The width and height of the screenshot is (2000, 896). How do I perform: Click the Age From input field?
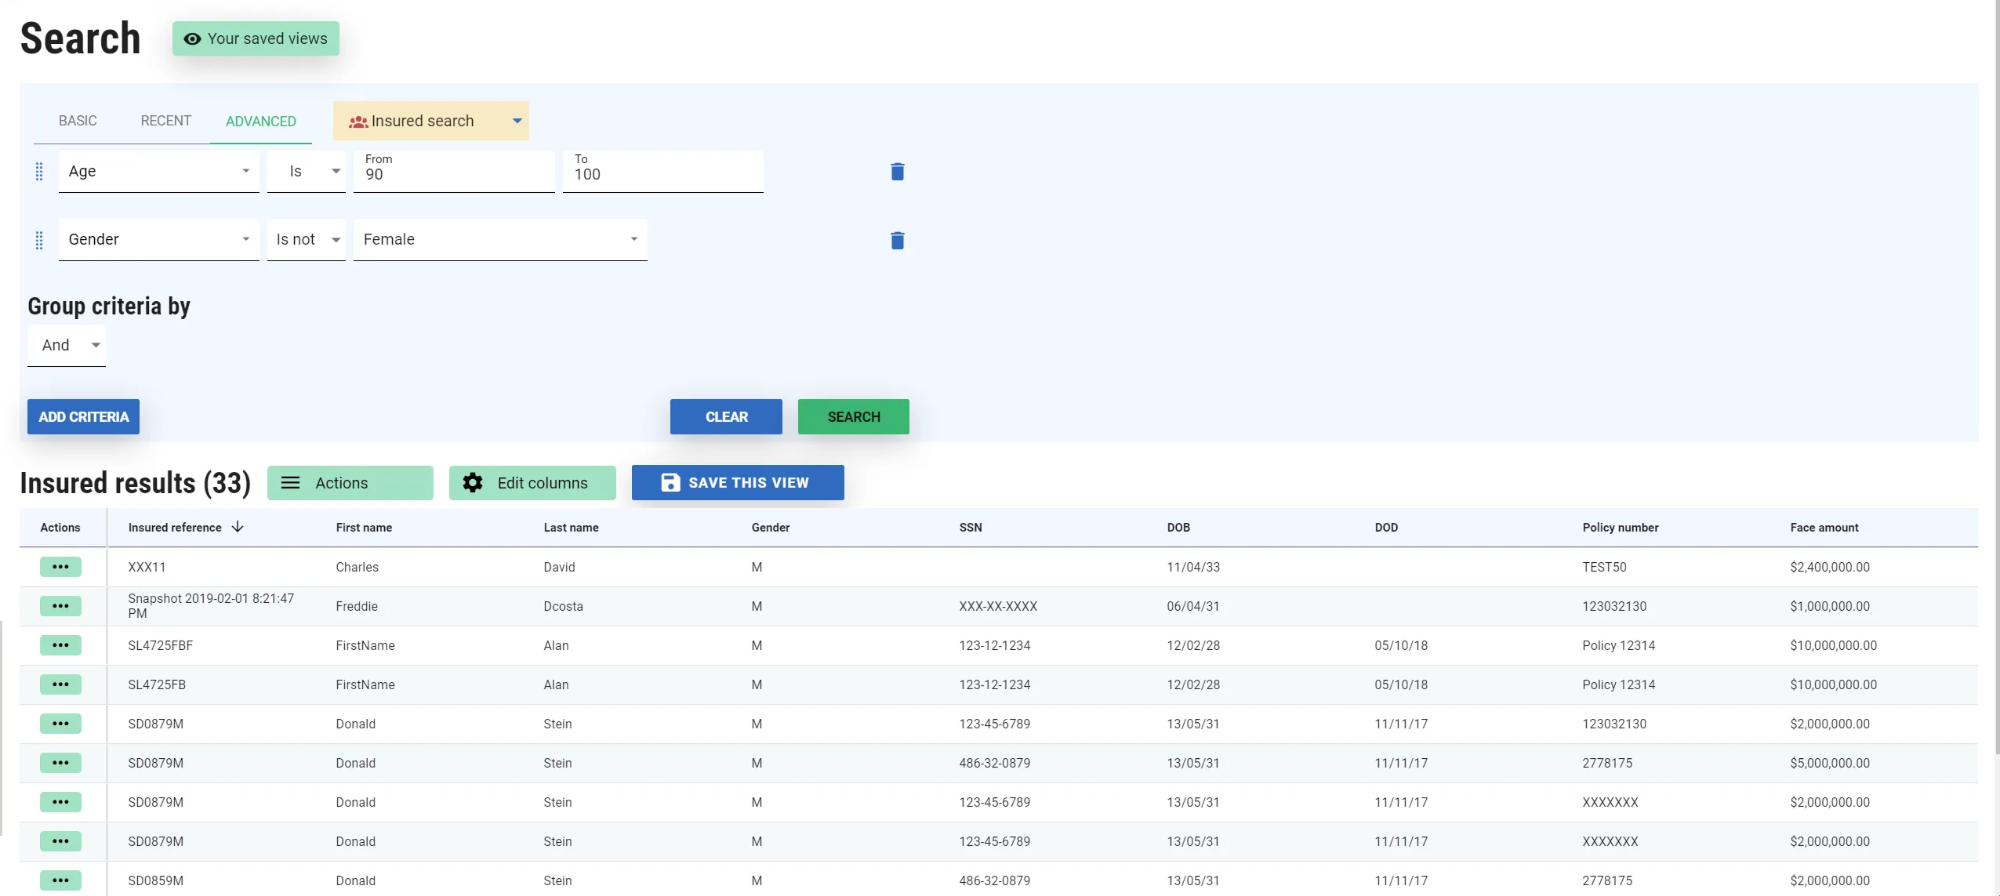pyautogui.click(x=454, y=175)
